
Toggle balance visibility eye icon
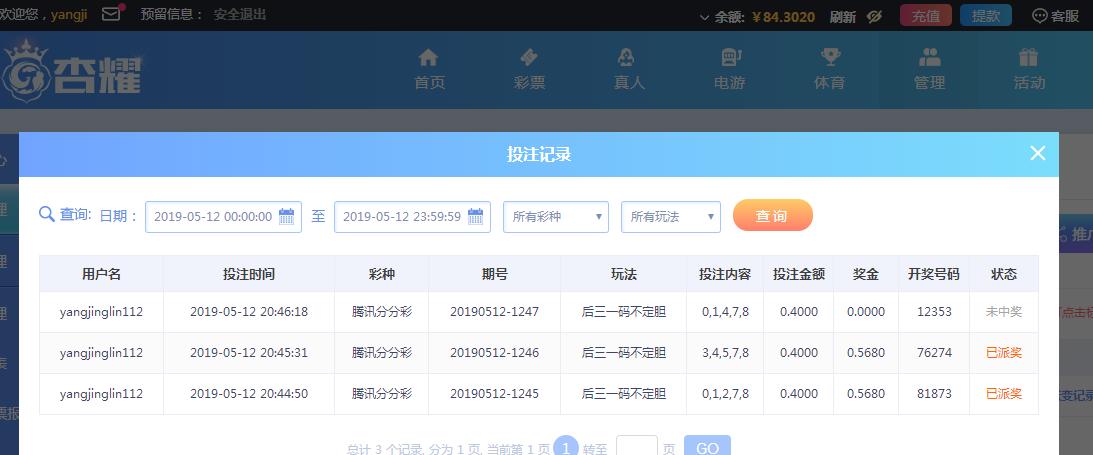[x=874, y=16]
